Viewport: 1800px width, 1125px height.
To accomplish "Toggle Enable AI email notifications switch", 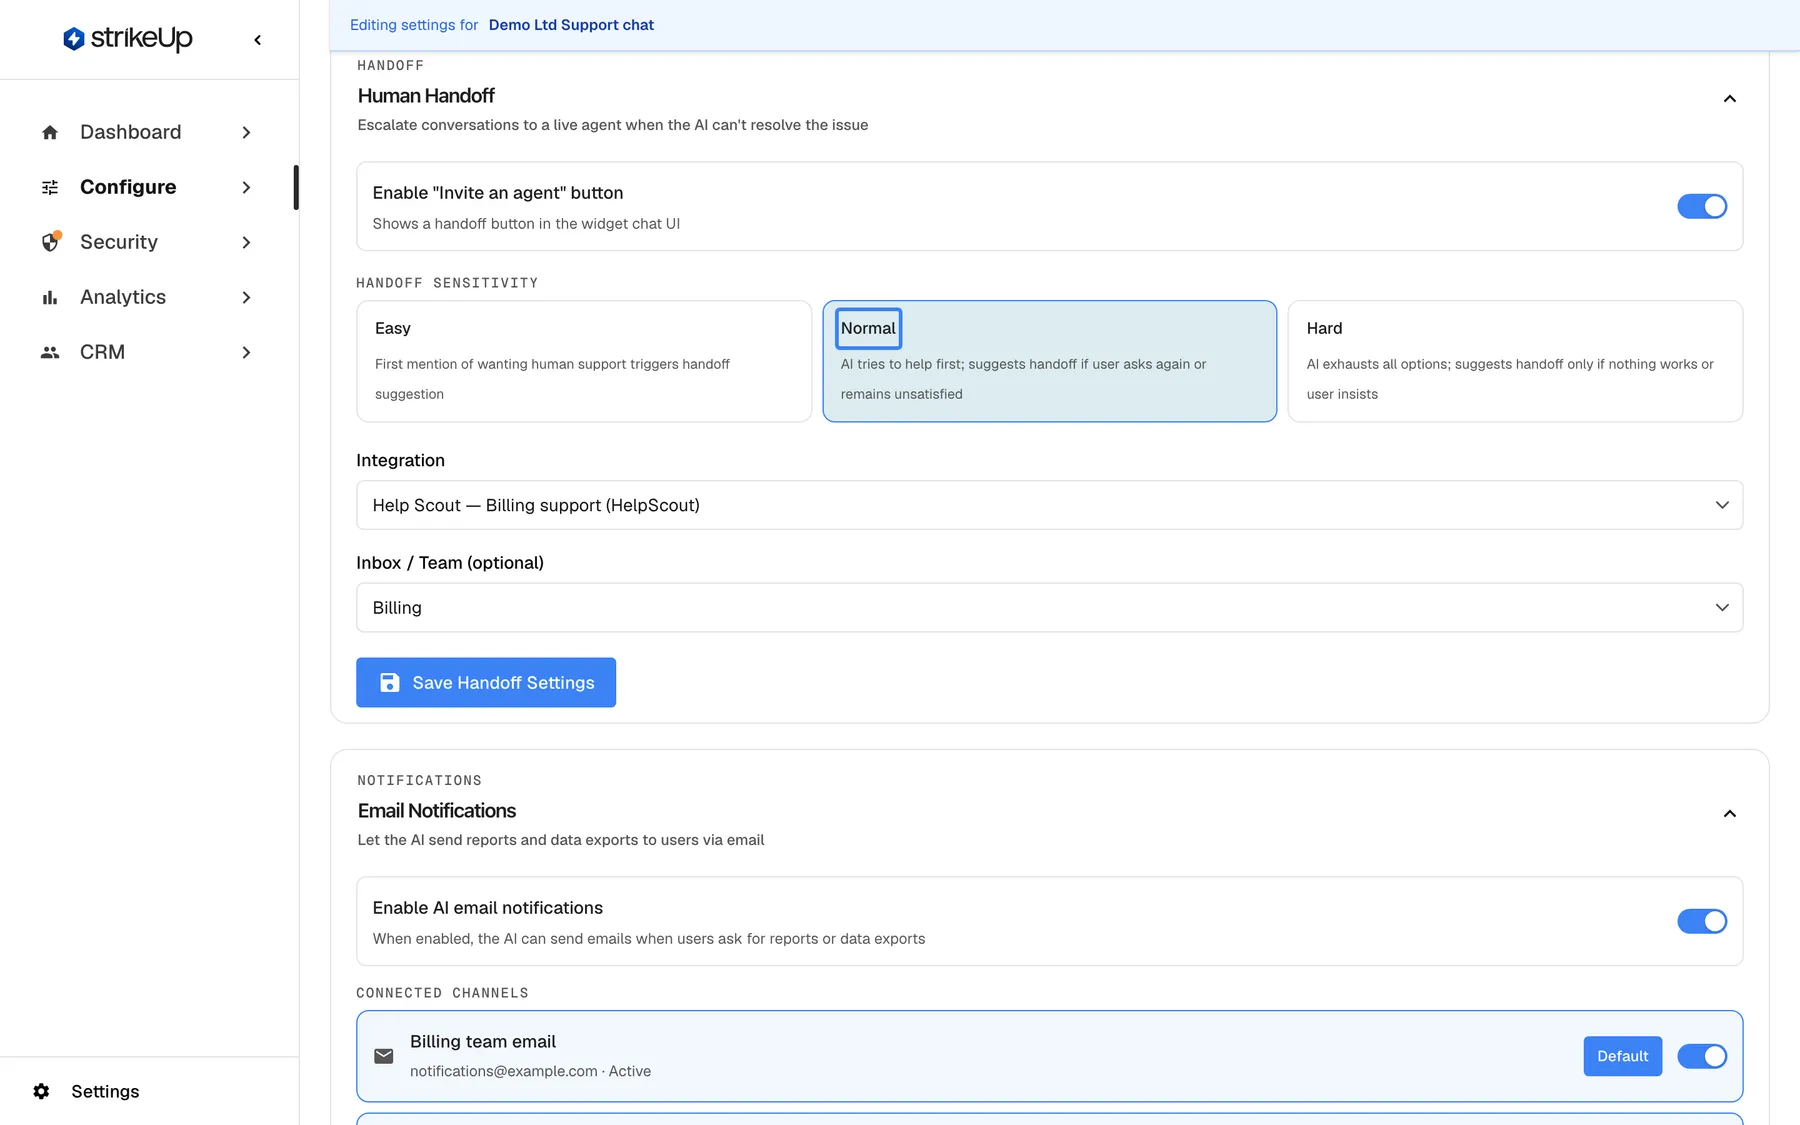I will (1702, 921).
